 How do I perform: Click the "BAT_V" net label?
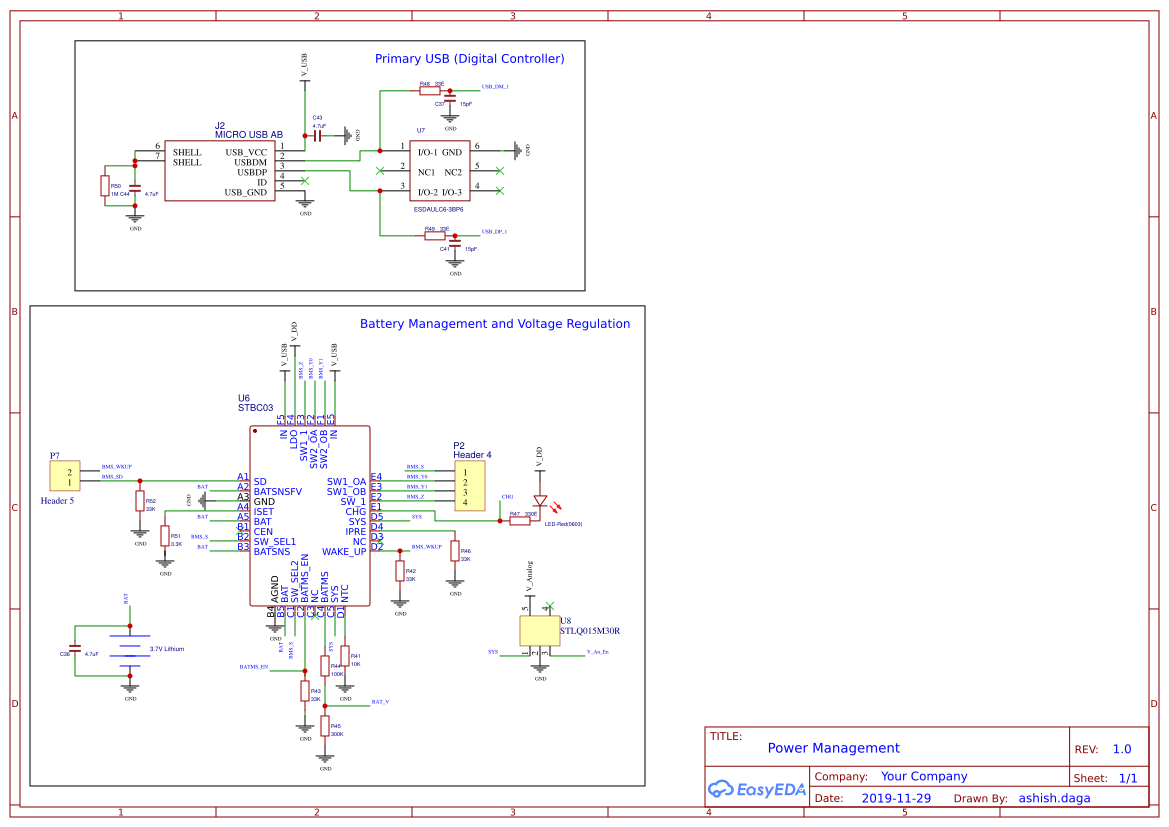pos(380,702)
